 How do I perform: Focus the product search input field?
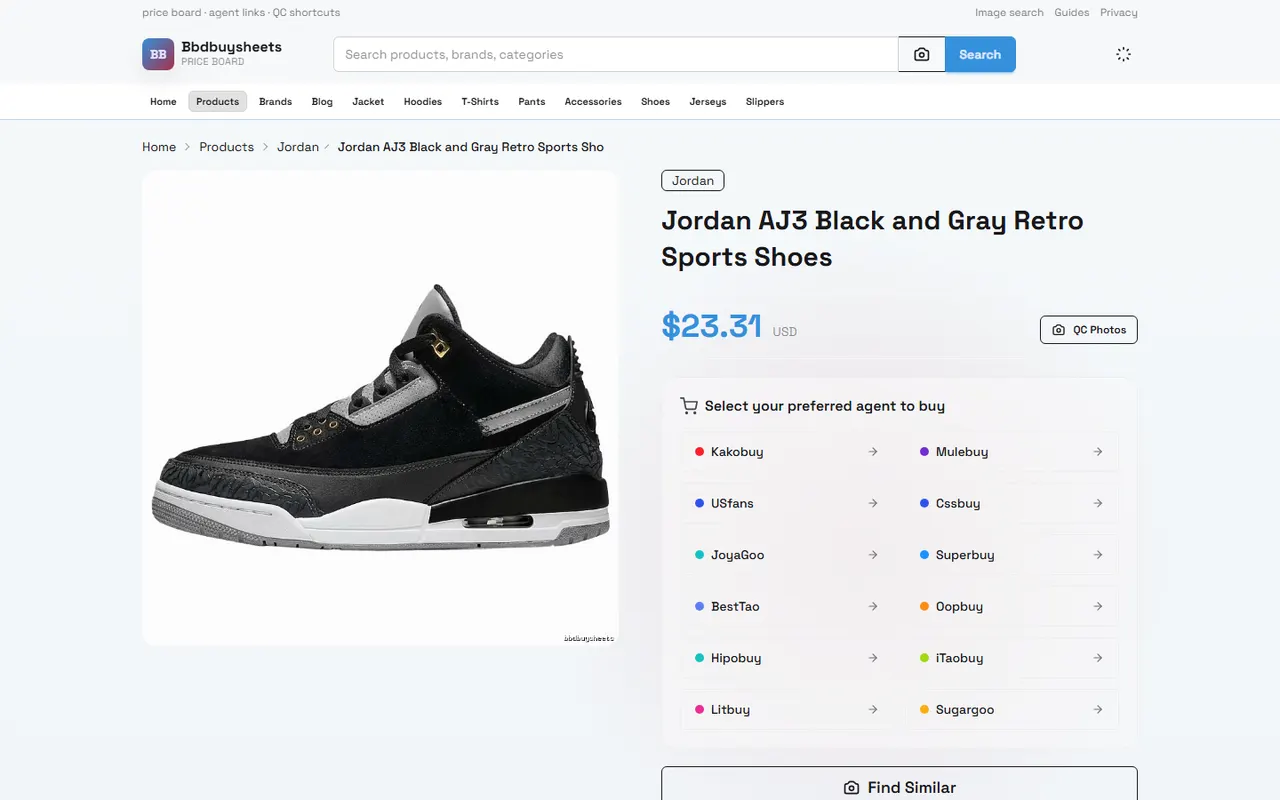(x=616, y=55)
